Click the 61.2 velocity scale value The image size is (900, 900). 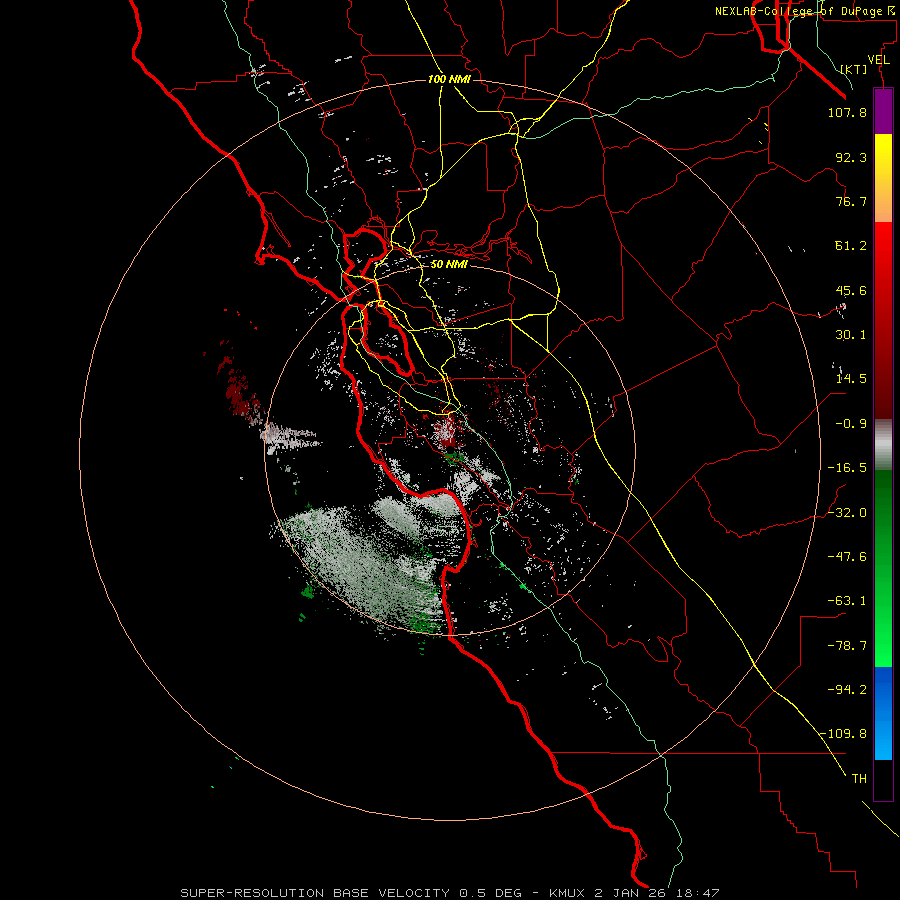[851, 246]
